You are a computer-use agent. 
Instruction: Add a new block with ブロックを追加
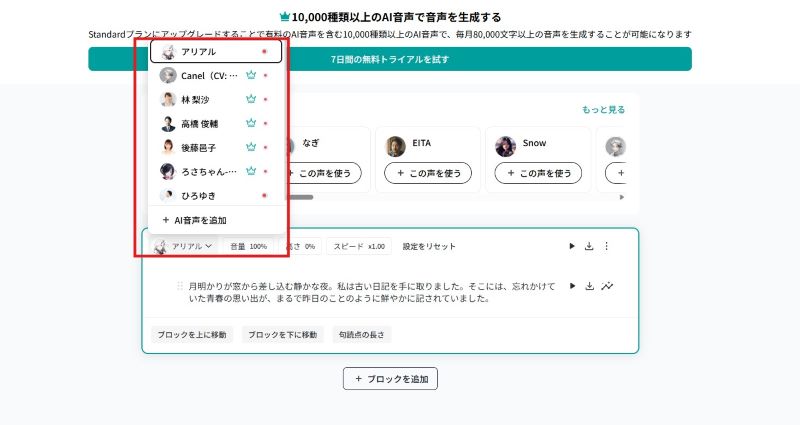[390, 379]
